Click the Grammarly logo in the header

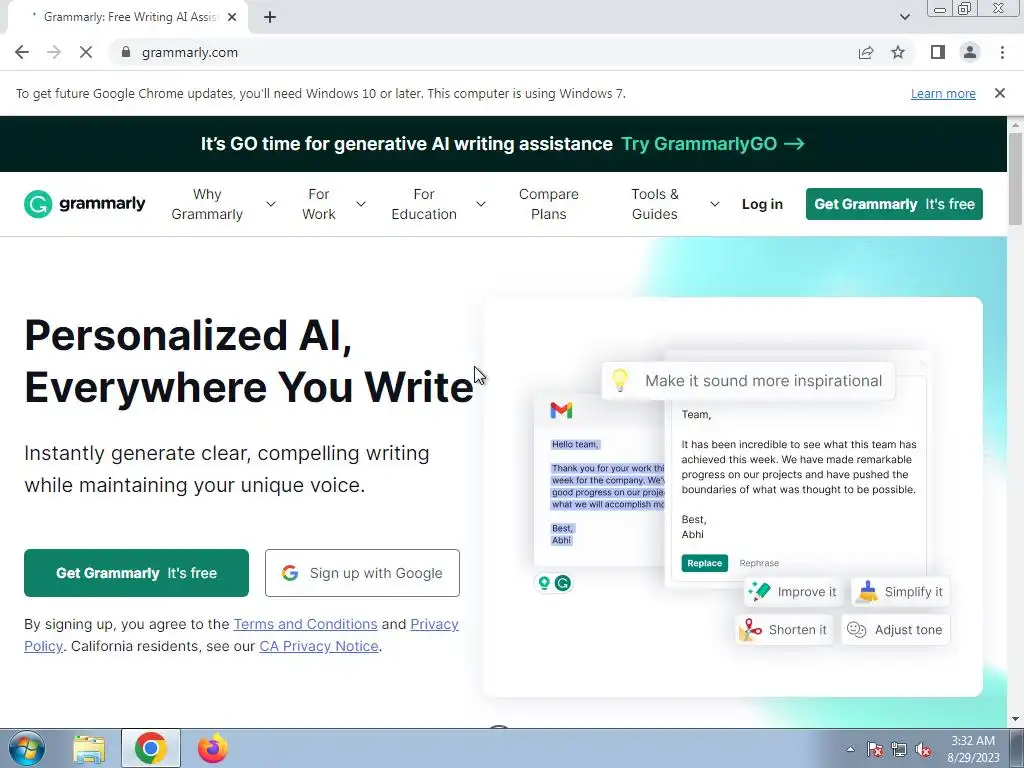click(85, 204)
